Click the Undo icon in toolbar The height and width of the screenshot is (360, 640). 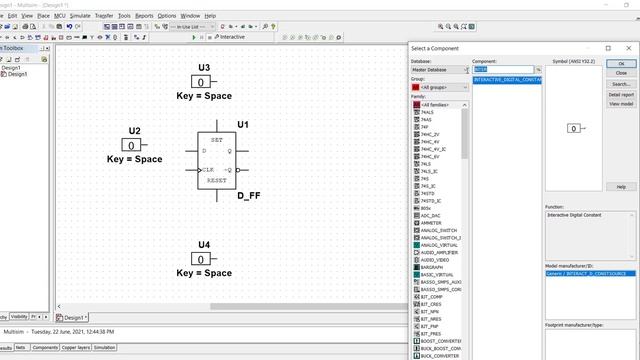tap(69, 27)
